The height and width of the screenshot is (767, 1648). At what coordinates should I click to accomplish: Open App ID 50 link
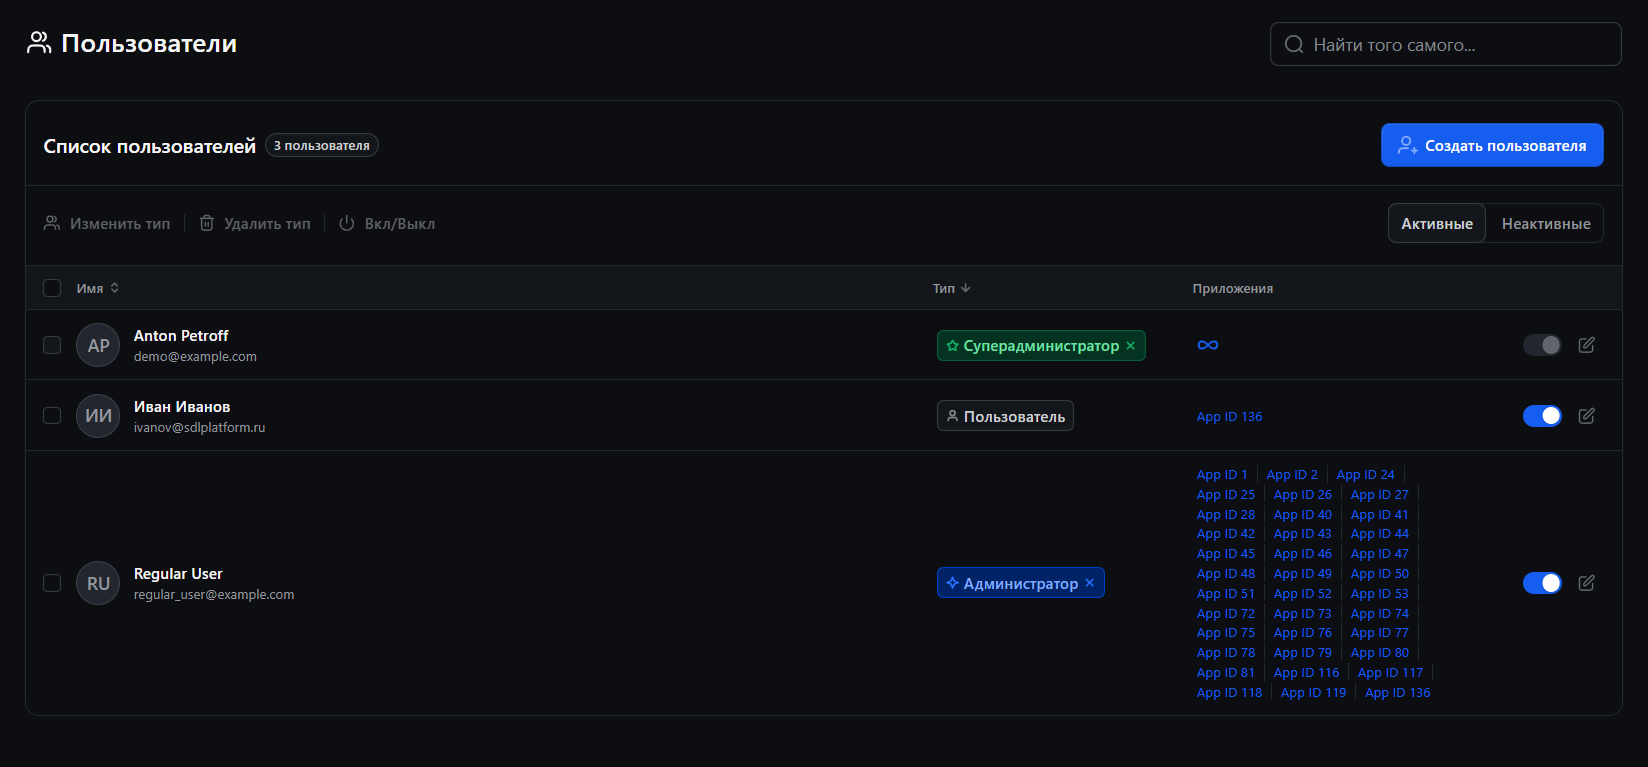(x=1379, y=574)
